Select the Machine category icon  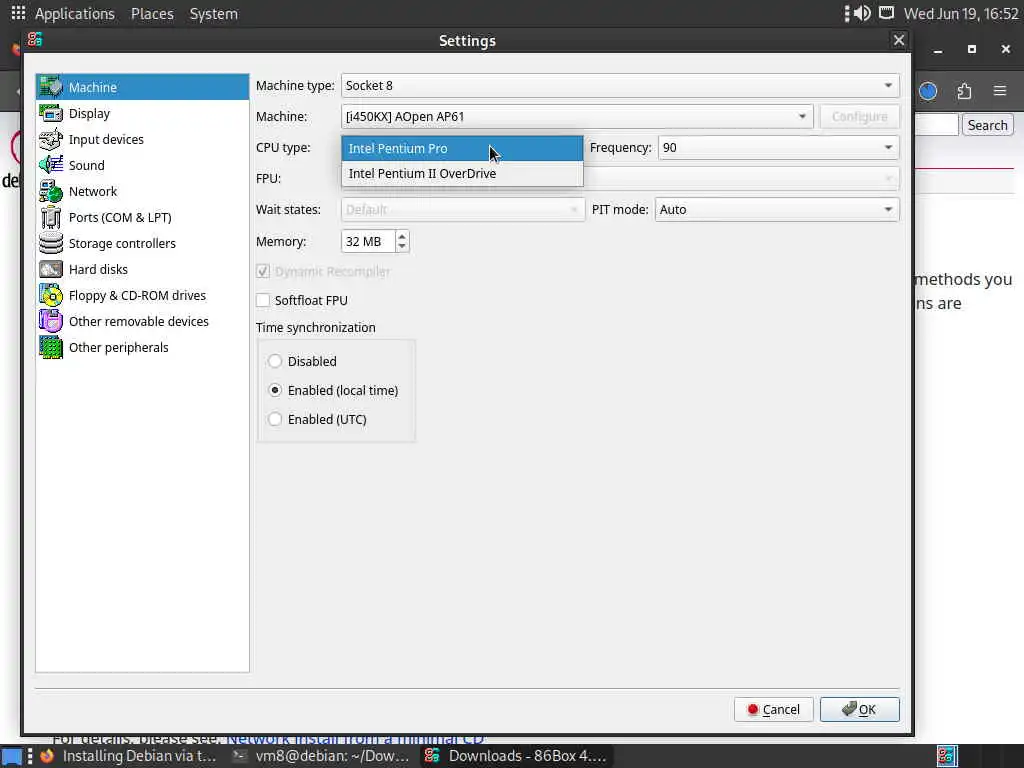coord(50,87)
